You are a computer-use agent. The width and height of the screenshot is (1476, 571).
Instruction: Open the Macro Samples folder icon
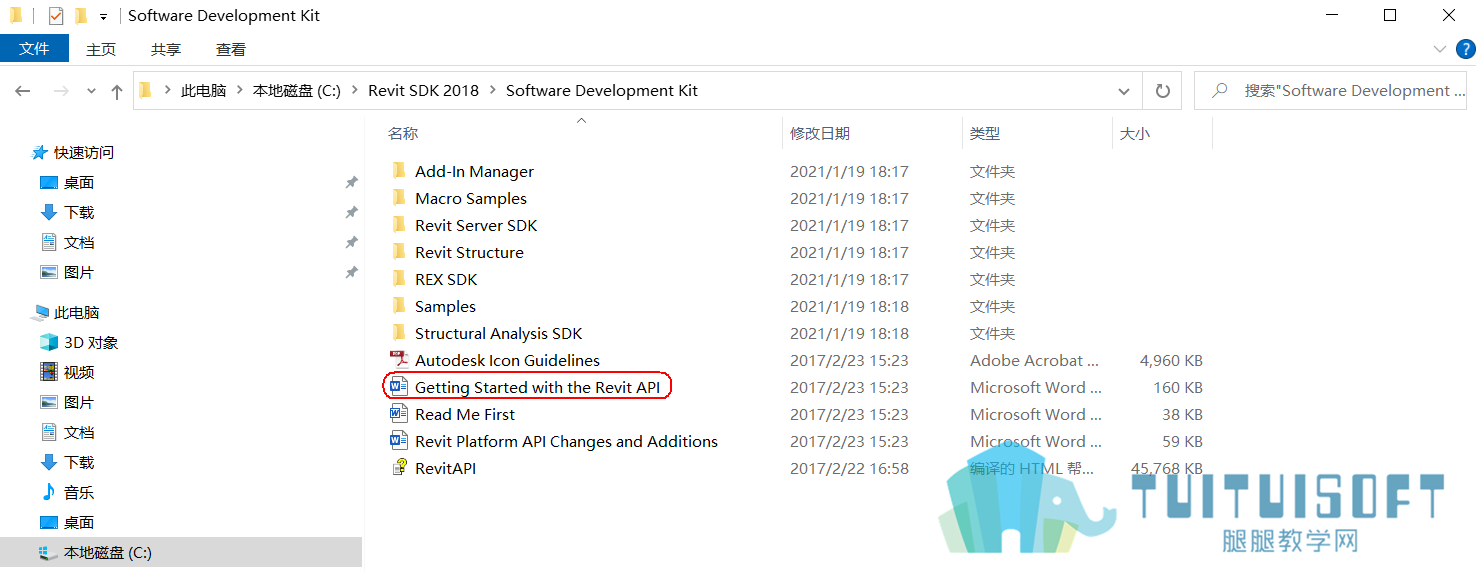point(399,198)
